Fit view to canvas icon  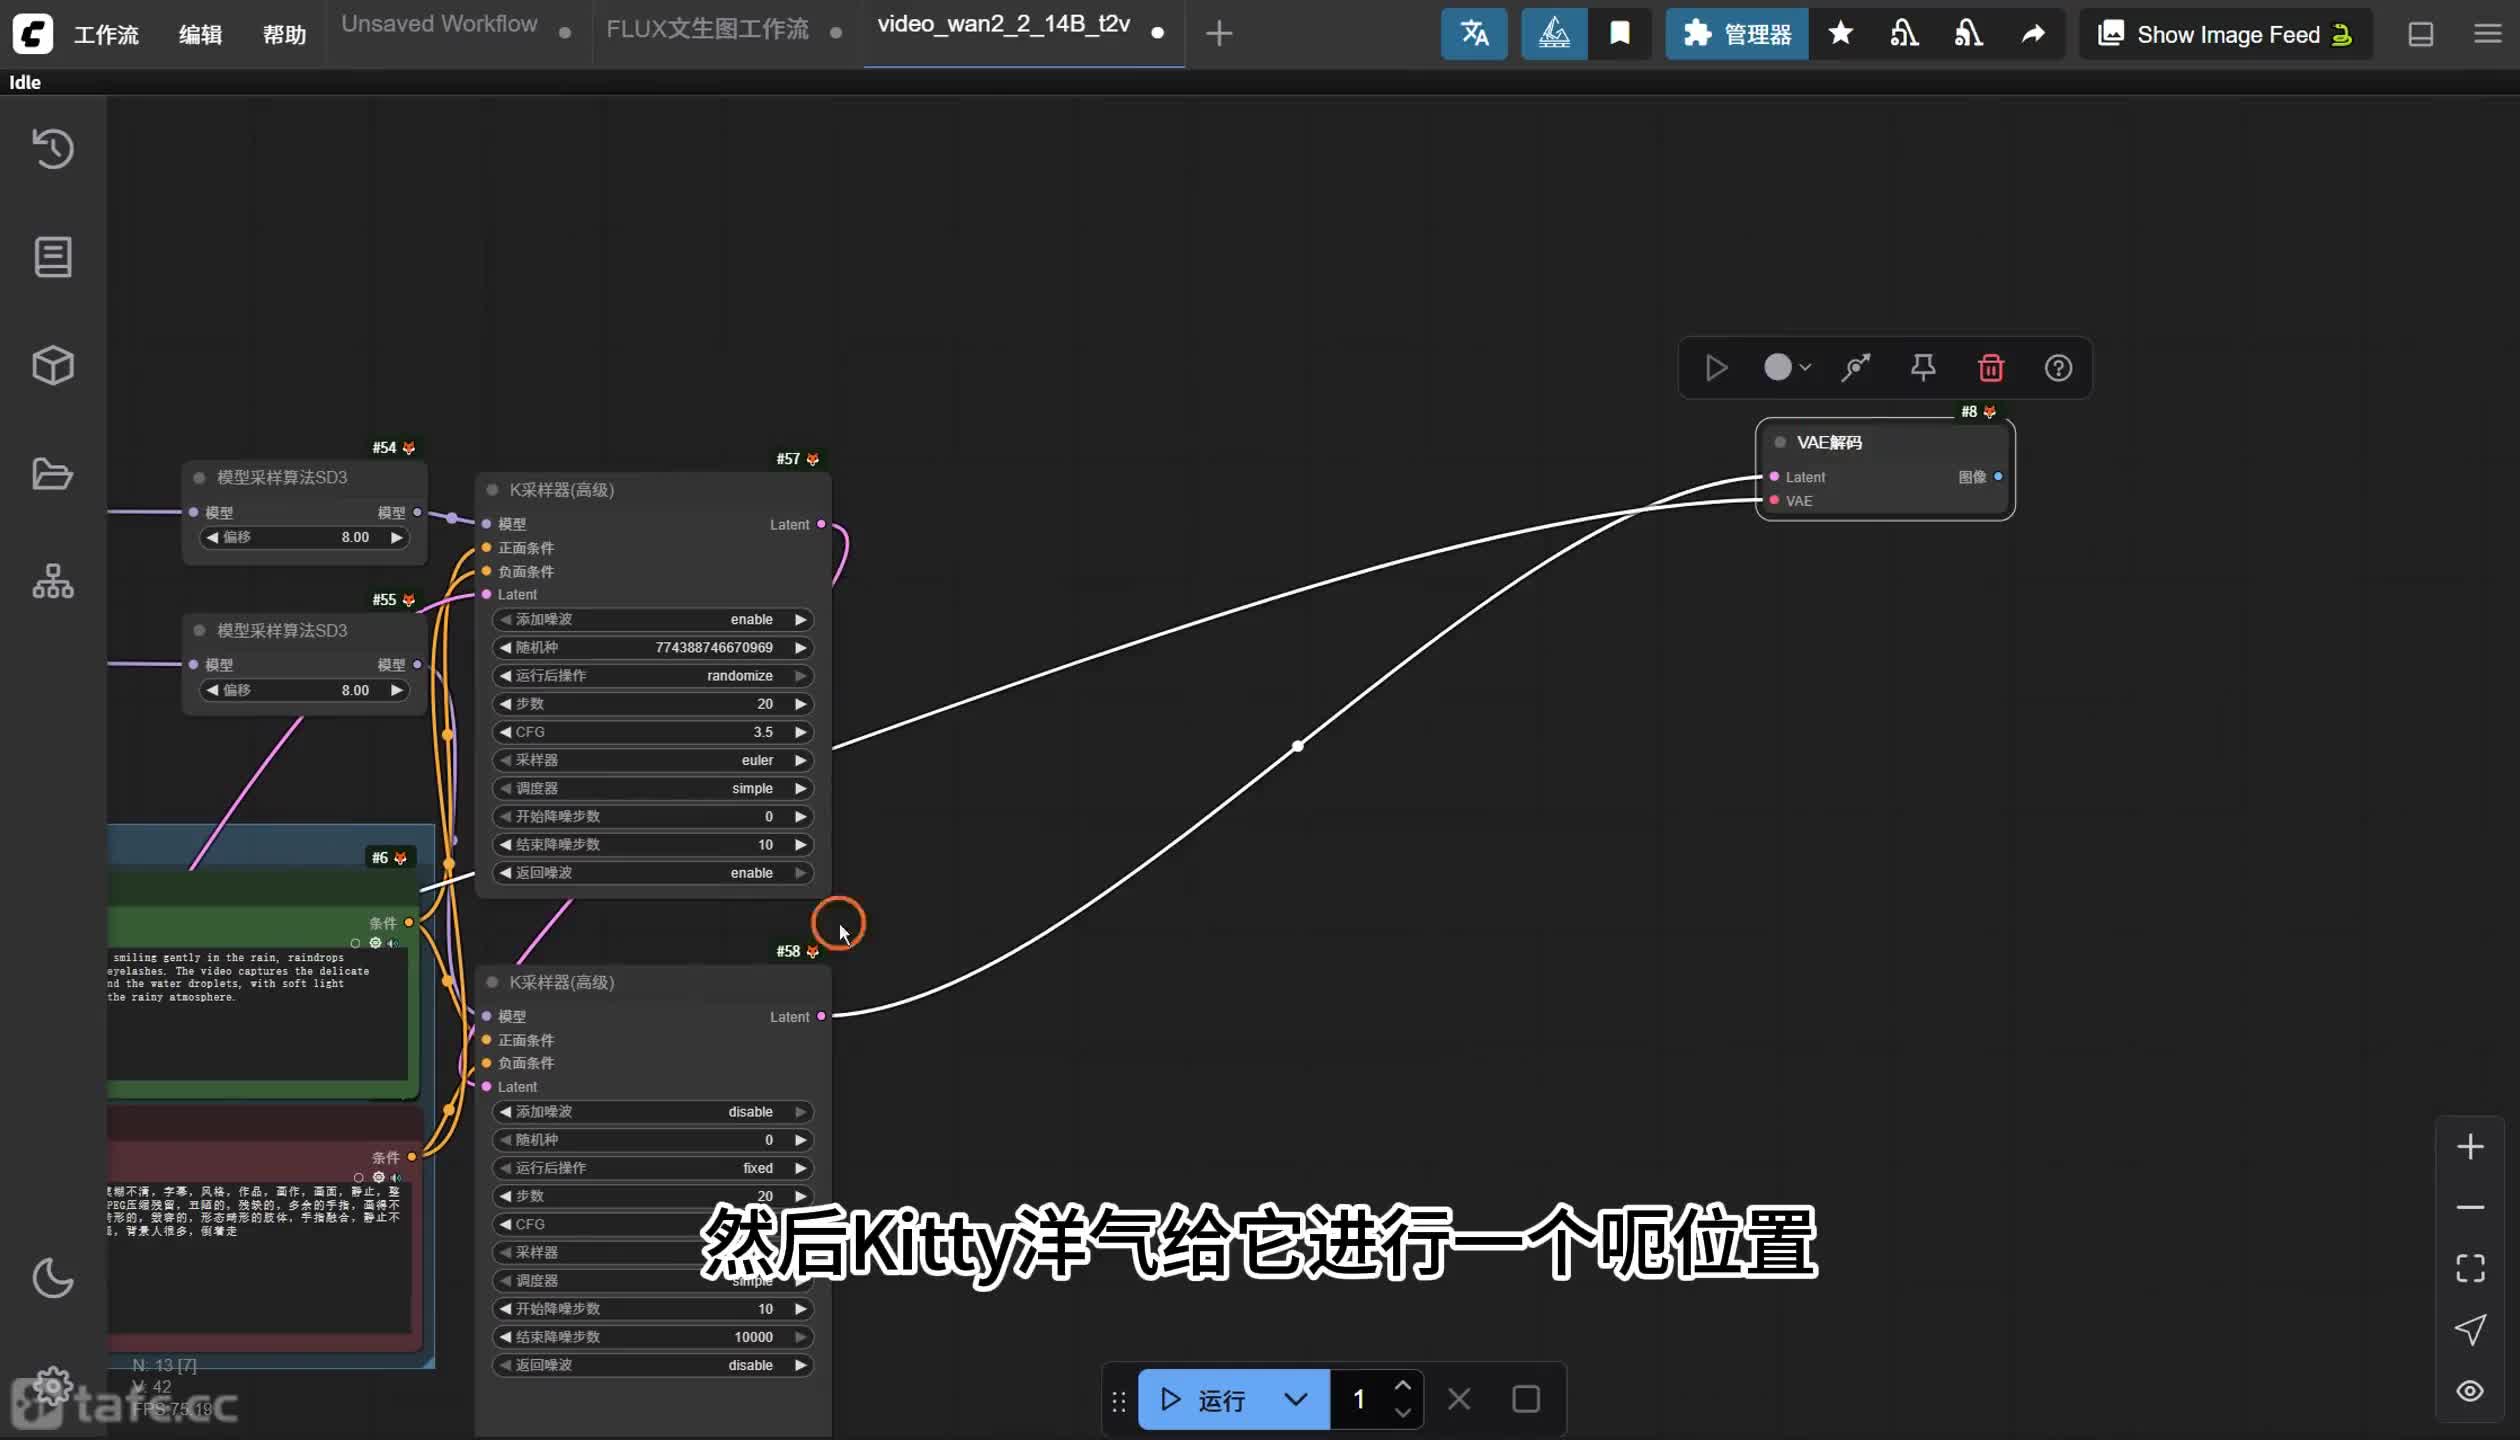(2470, 1268)
